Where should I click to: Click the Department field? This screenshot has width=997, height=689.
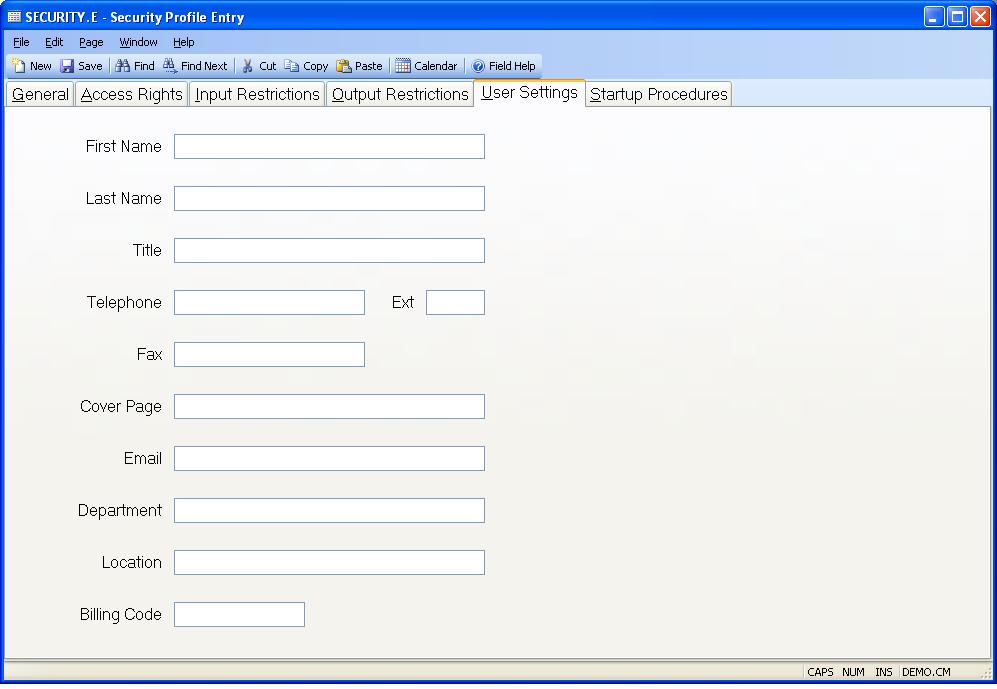329,510
